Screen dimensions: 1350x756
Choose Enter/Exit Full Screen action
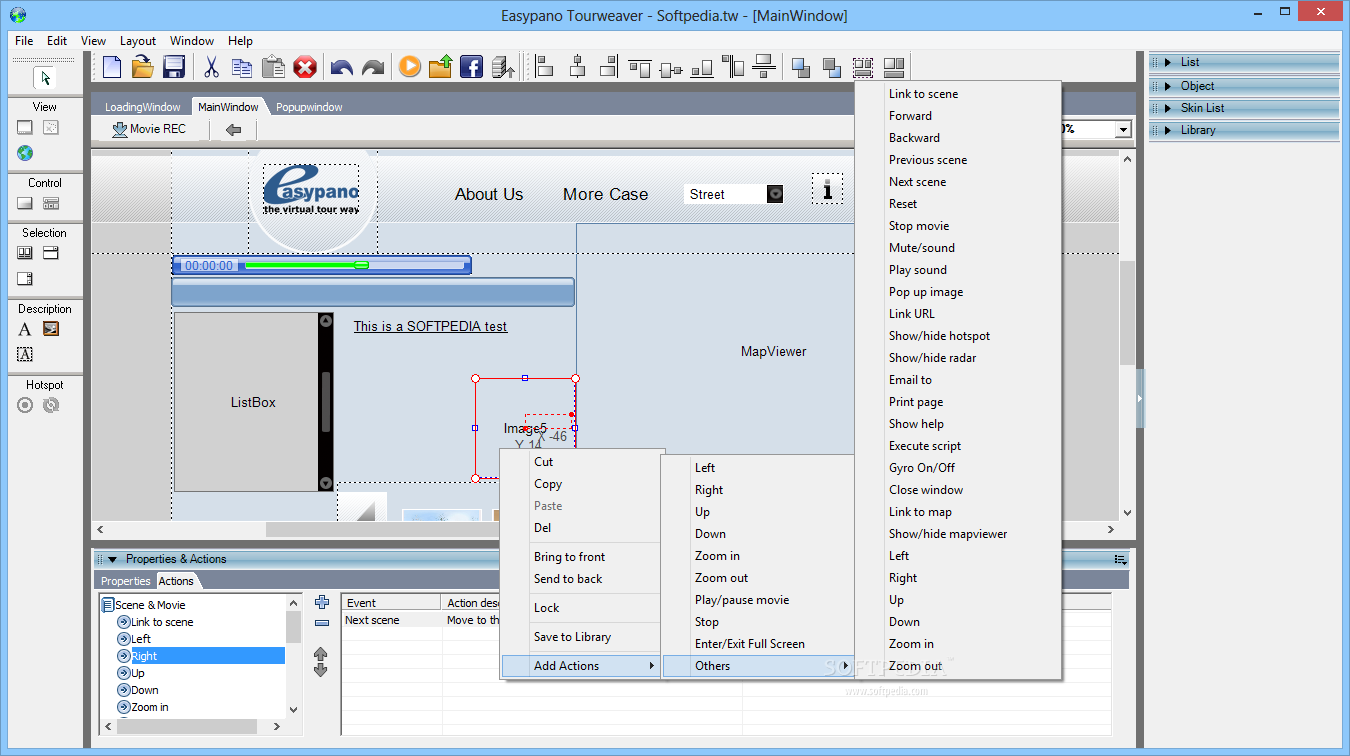750,644
